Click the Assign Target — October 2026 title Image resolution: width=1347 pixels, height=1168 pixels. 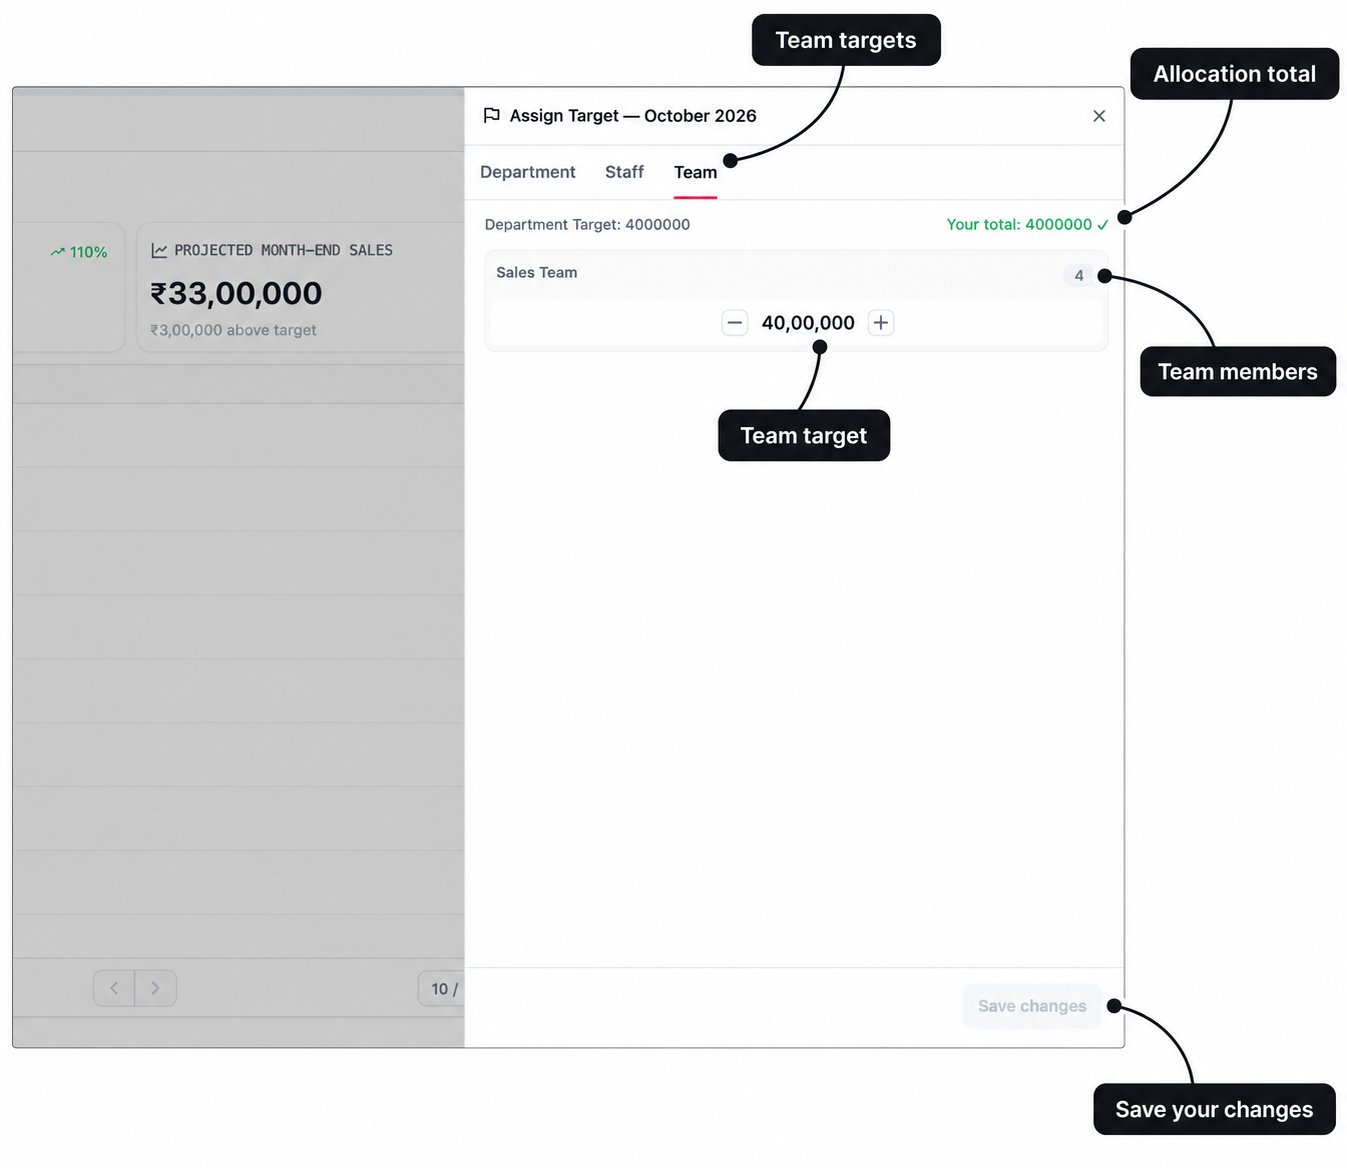(x=633, y=116)
